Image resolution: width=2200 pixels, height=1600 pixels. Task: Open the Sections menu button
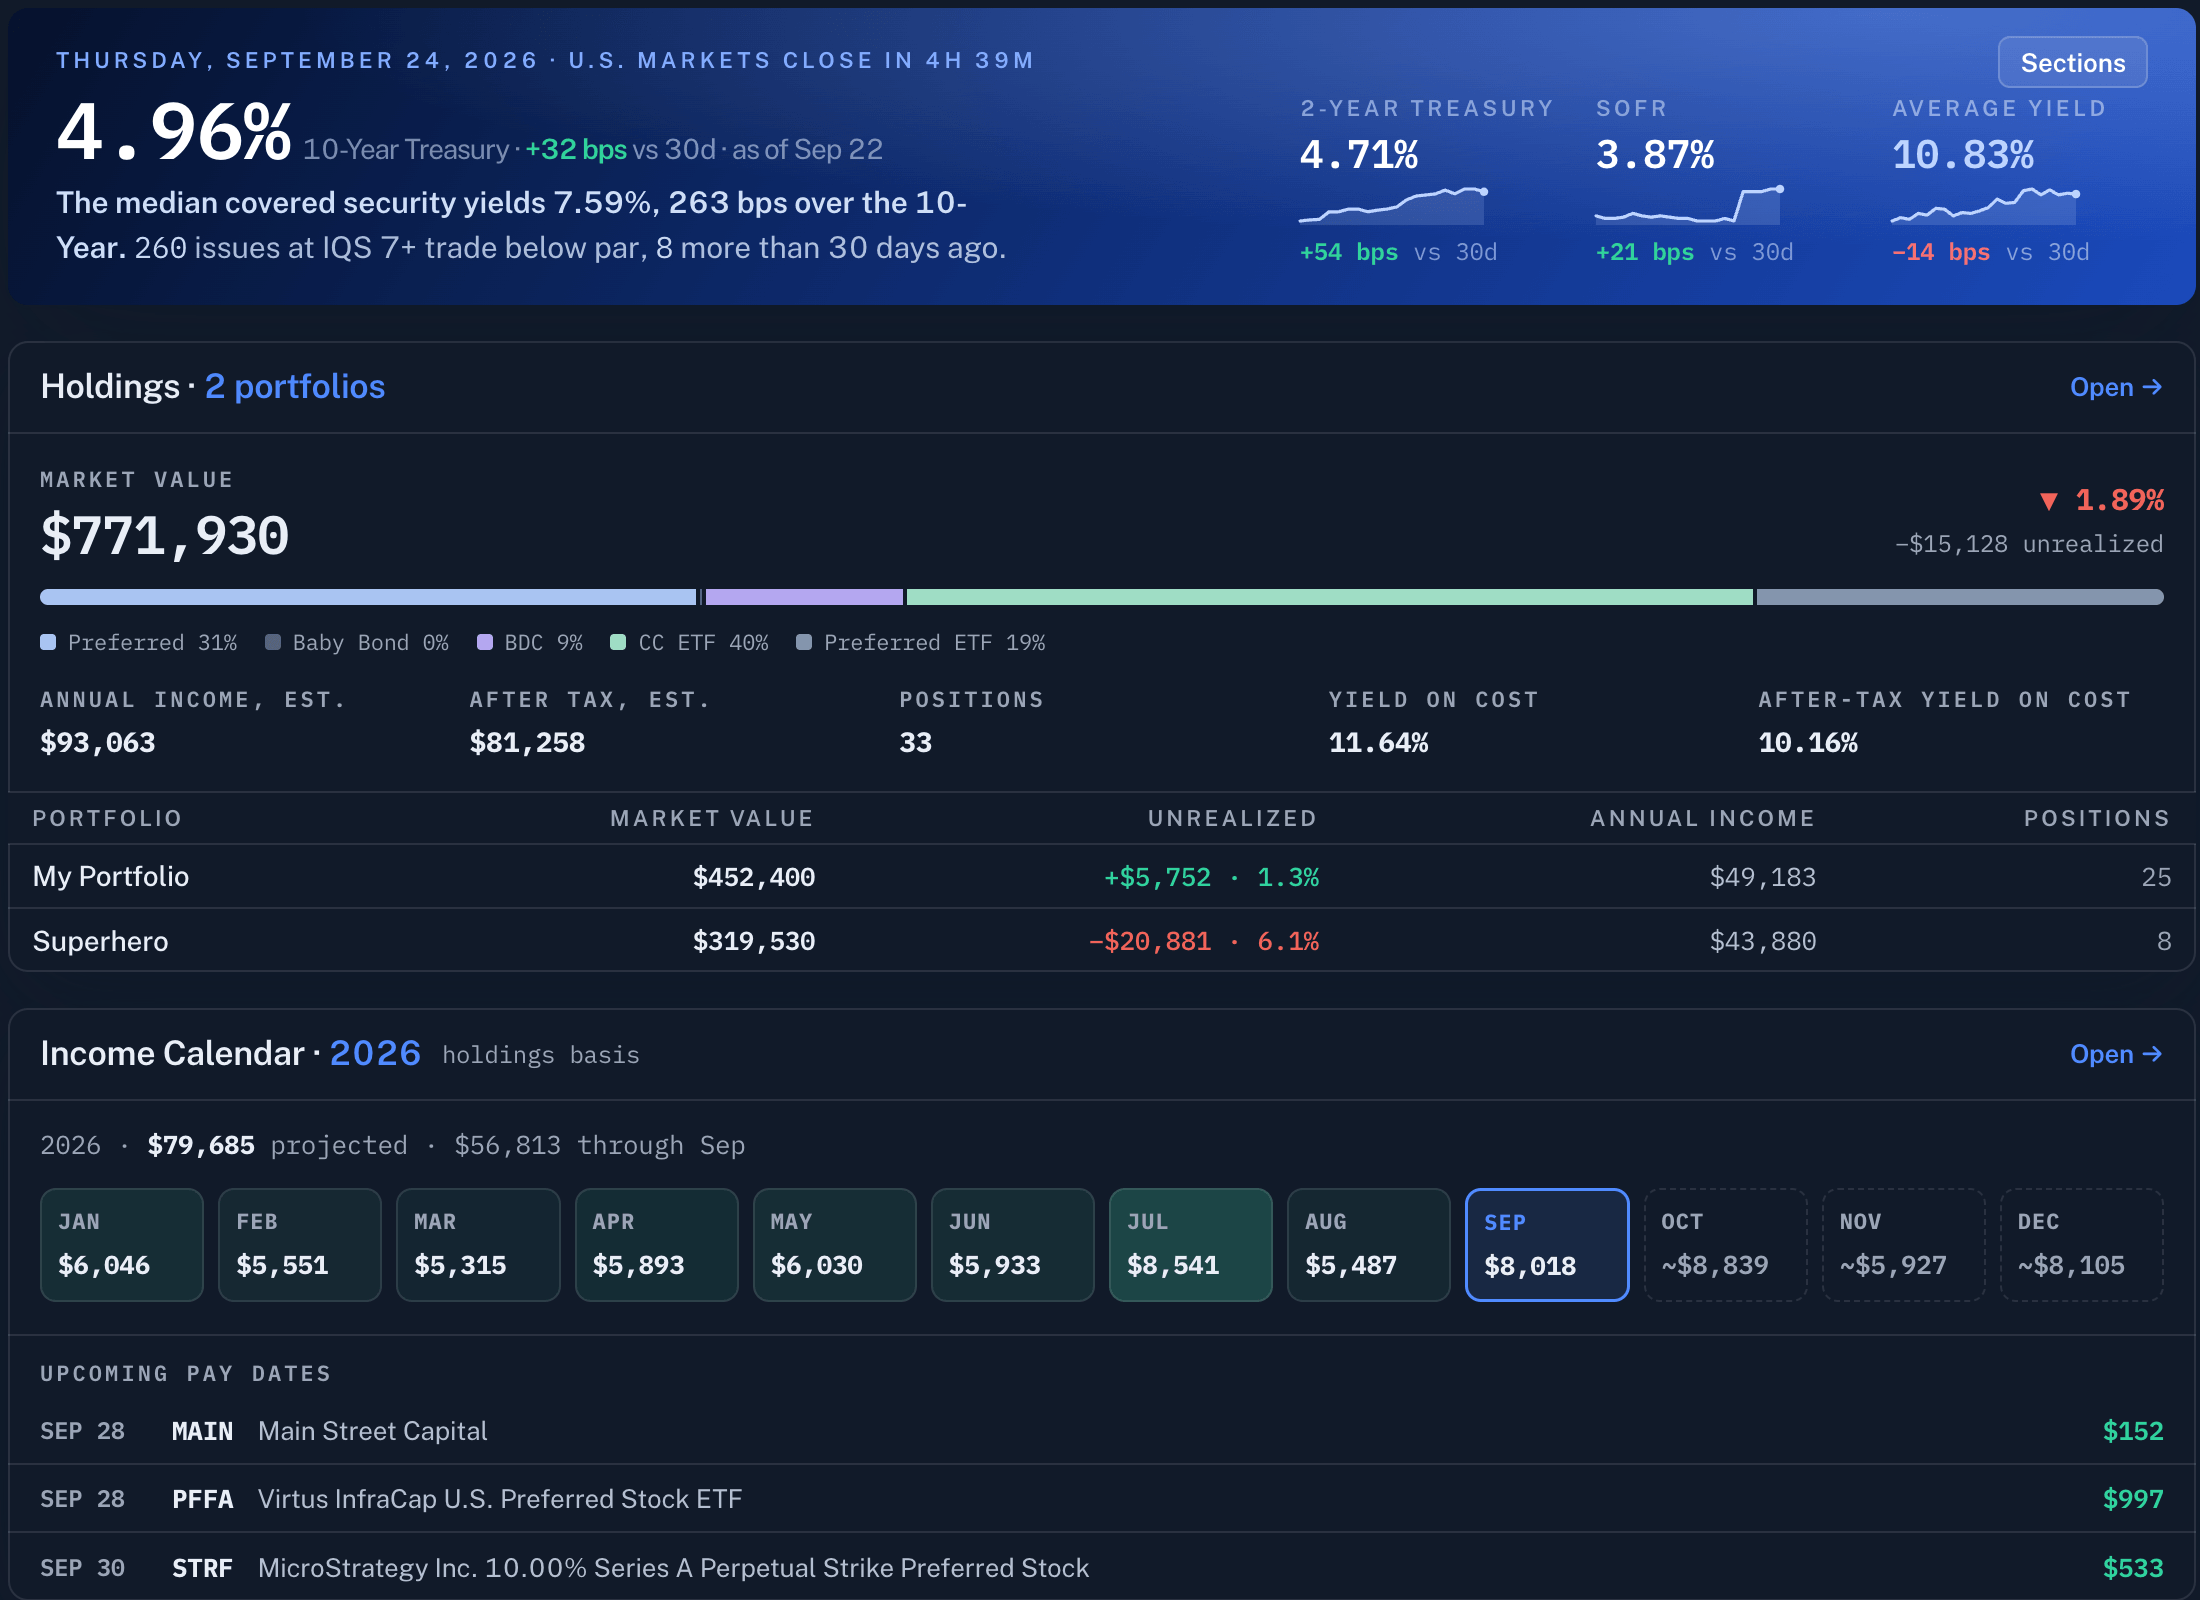point(2072,62)
